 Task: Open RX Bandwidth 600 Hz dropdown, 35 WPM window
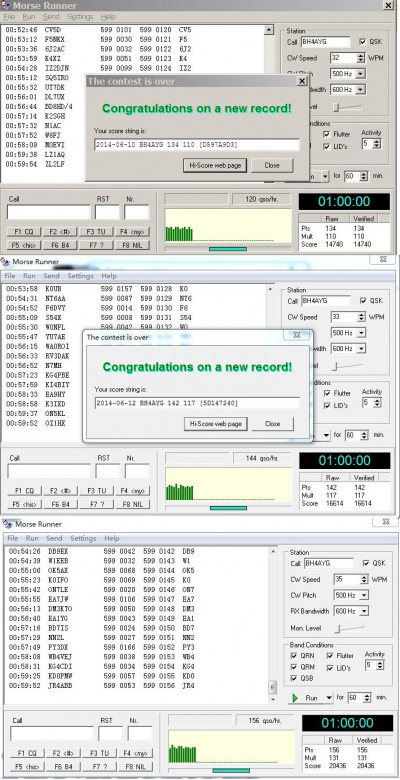pos(364,611)
